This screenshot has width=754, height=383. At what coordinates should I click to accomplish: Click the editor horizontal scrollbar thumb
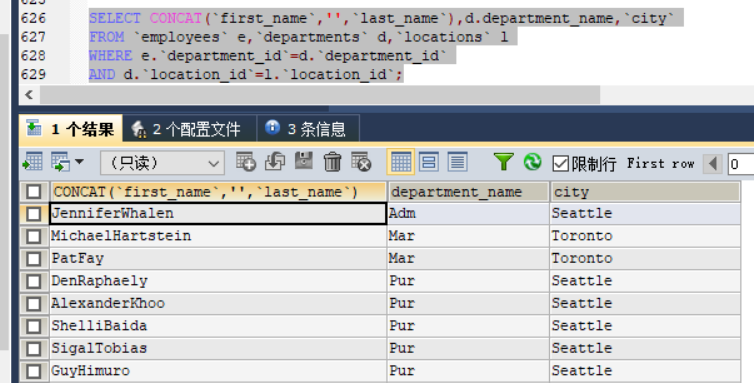coord(320,95)
